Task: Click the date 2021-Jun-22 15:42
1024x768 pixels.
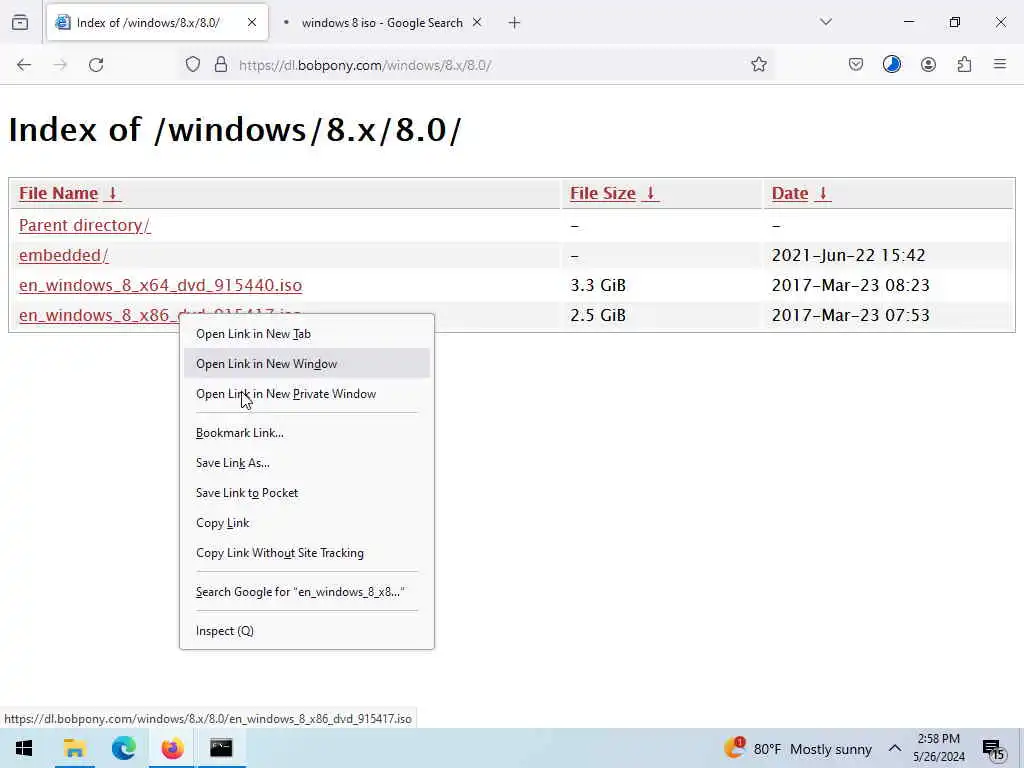Action: pos(848,255)
